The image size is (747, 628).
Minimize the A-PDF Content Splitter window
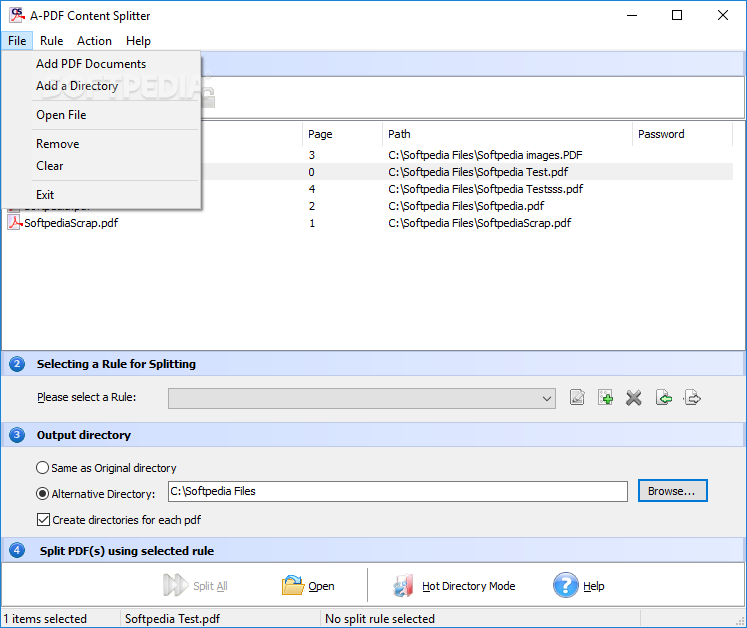(x=632, y=15)
